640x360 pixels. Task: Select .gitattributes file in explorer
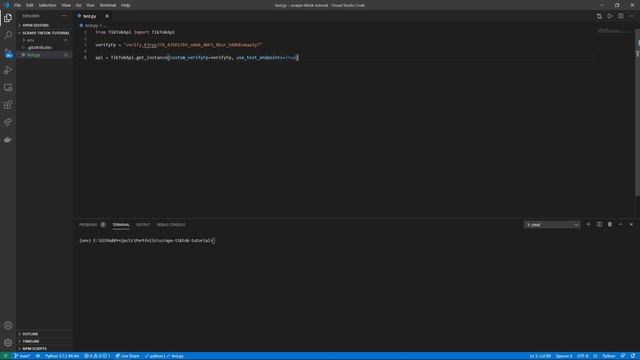[44, 47]
